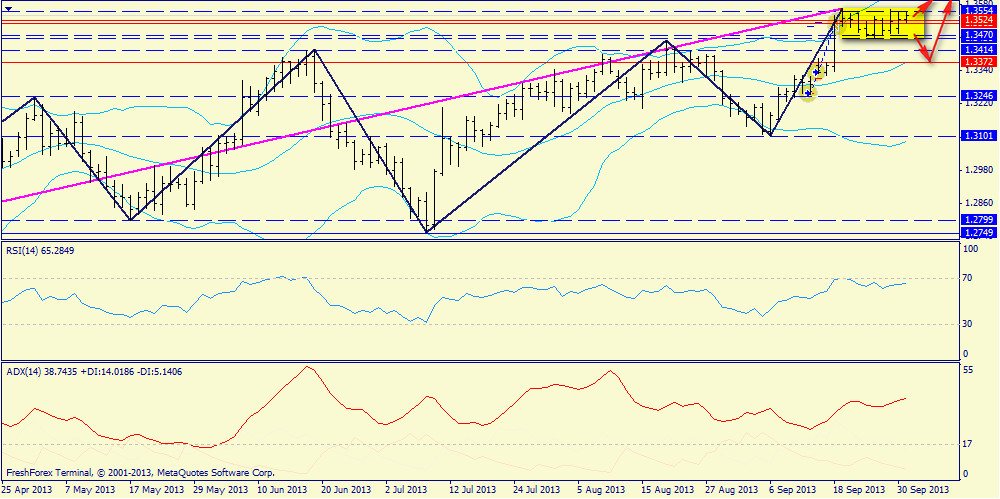The width and height of the screenshot is (1000, 499).
Task: Click the blue 1.3554 price label
Action: pos(977,10)
